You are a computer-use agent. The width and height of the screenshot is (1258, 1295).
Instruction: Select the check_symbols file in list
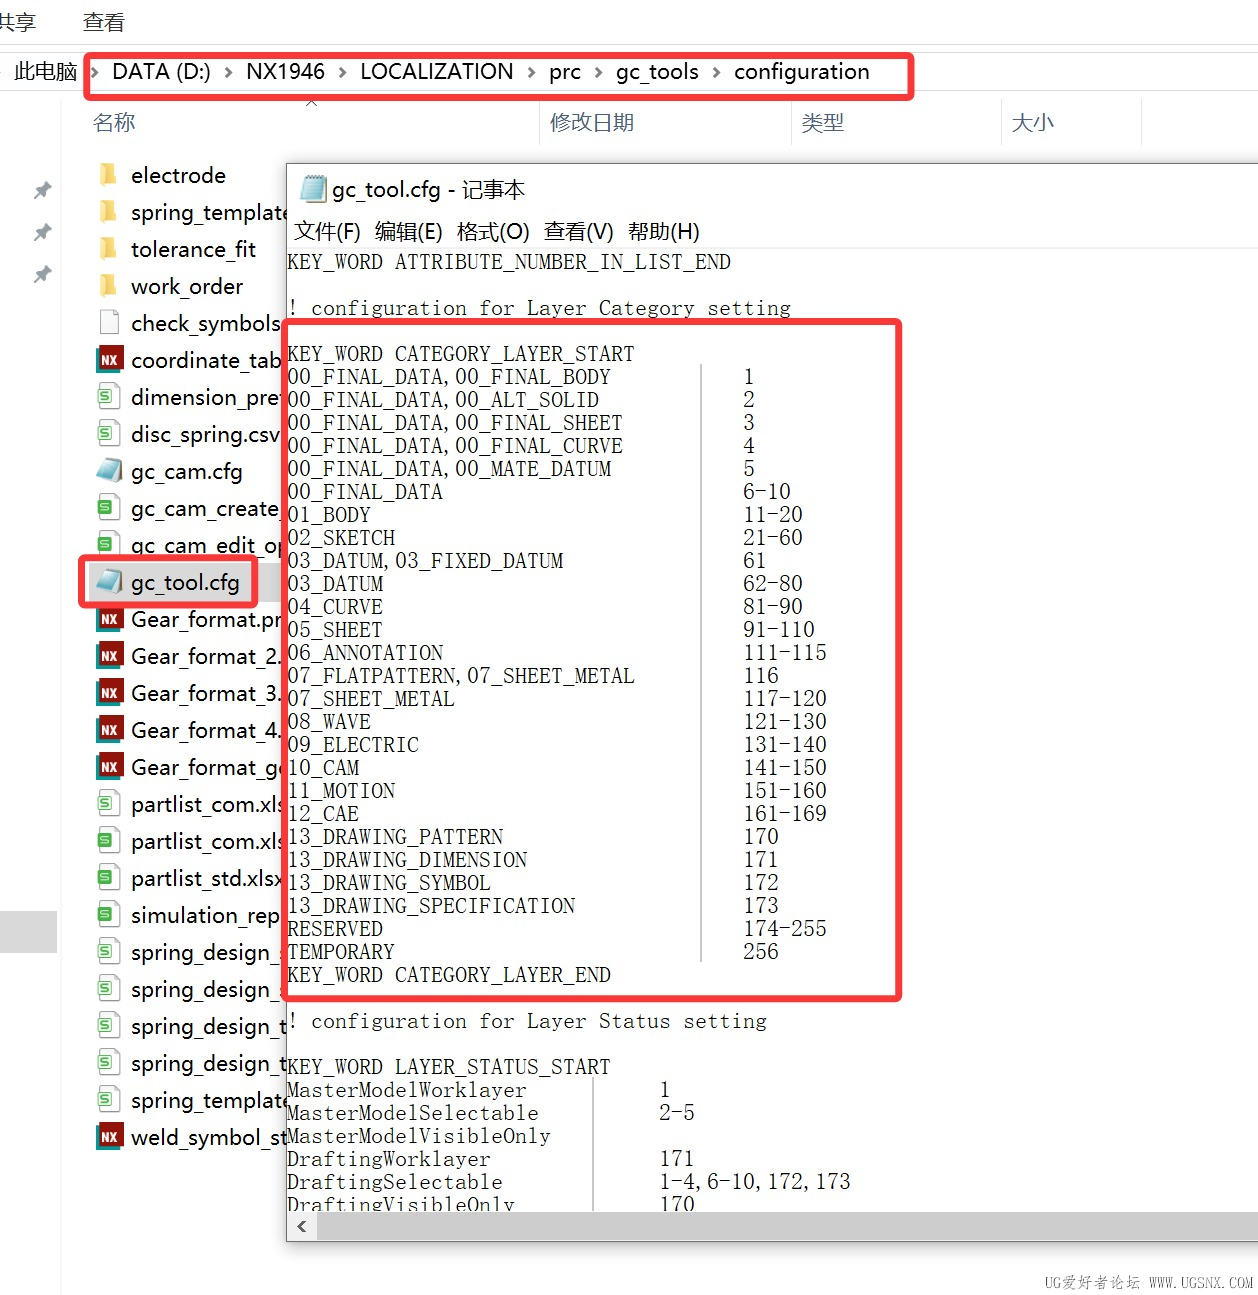pos(205,323)
